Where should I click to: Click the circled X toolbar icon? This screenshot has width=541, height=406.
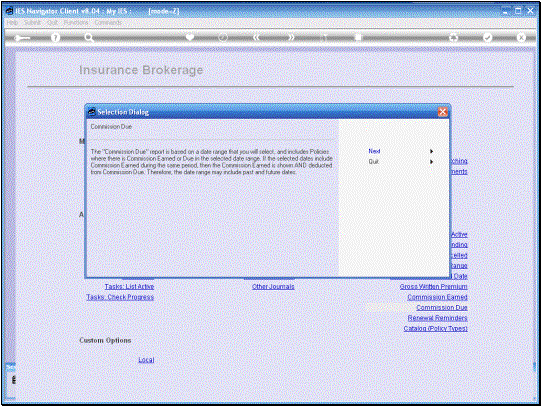pos(521,37)
